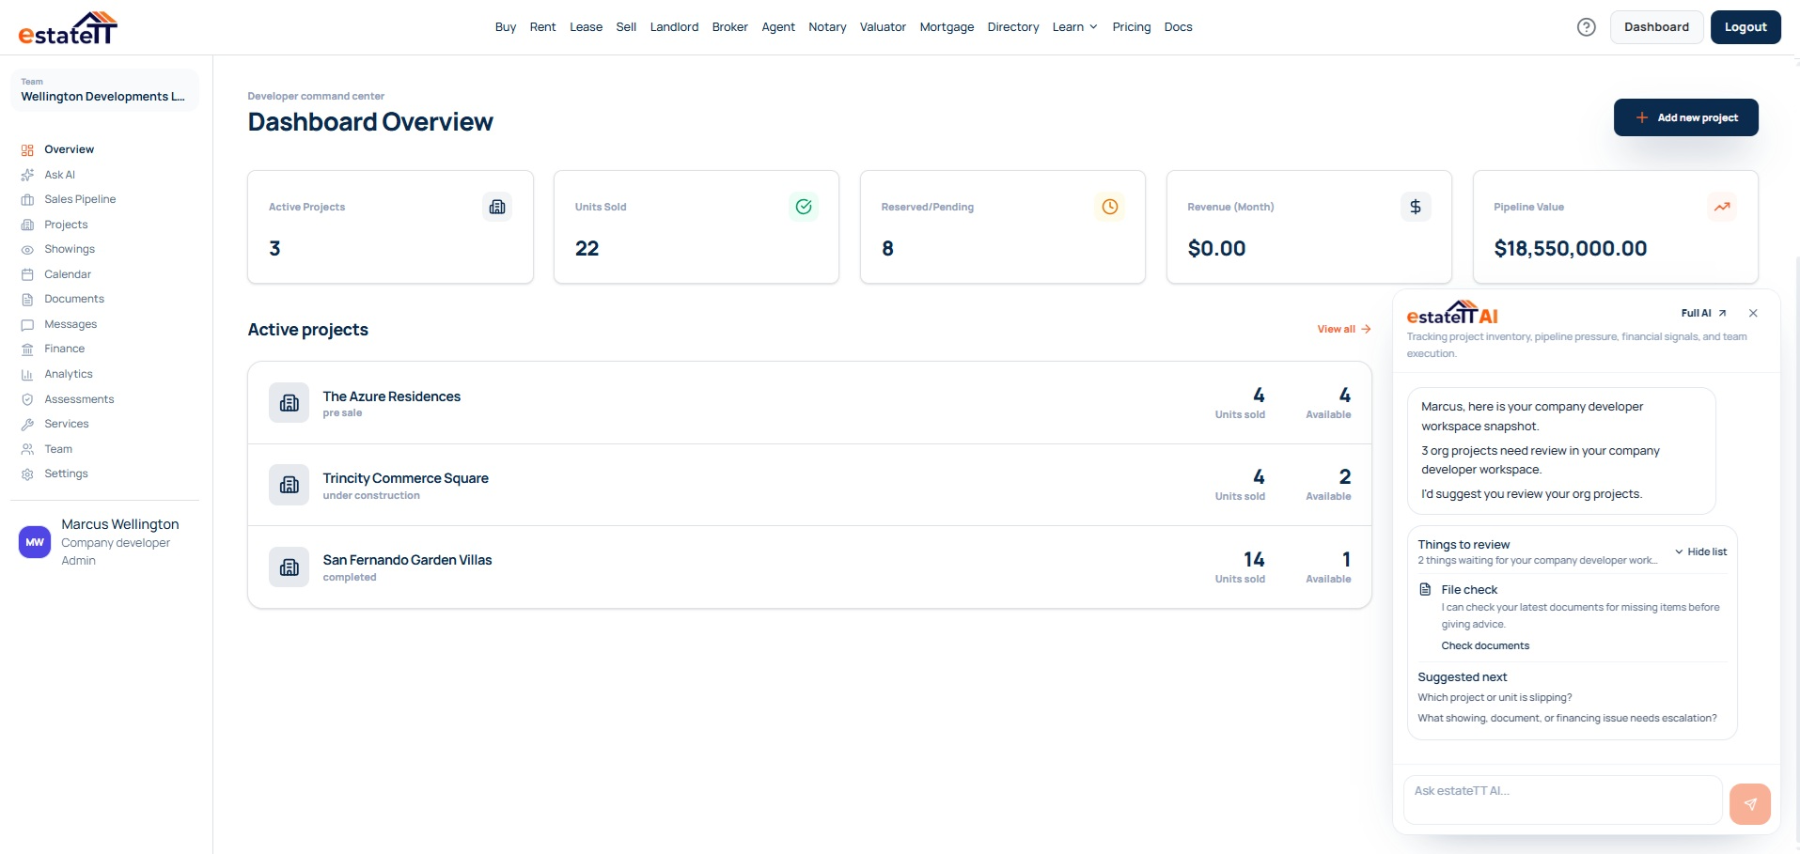Click the Services wrench icon
The image size is (1800, 854).
pyautogui.click(x=27, y=424)
